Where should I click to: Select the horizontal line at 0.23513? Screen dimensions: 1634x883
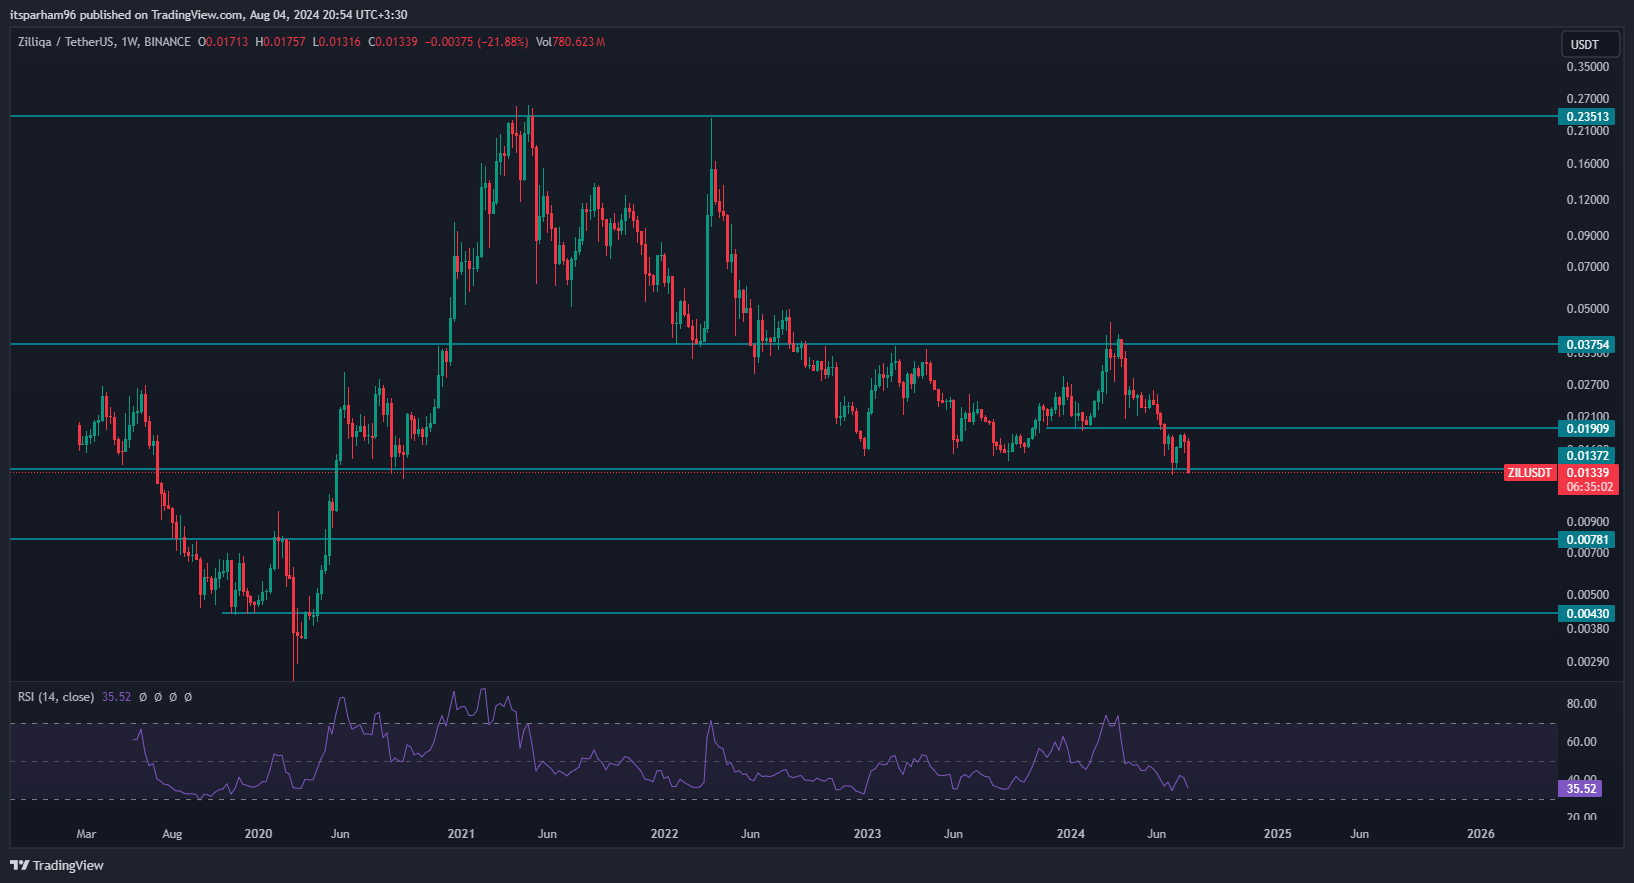[x=784, y=116]
